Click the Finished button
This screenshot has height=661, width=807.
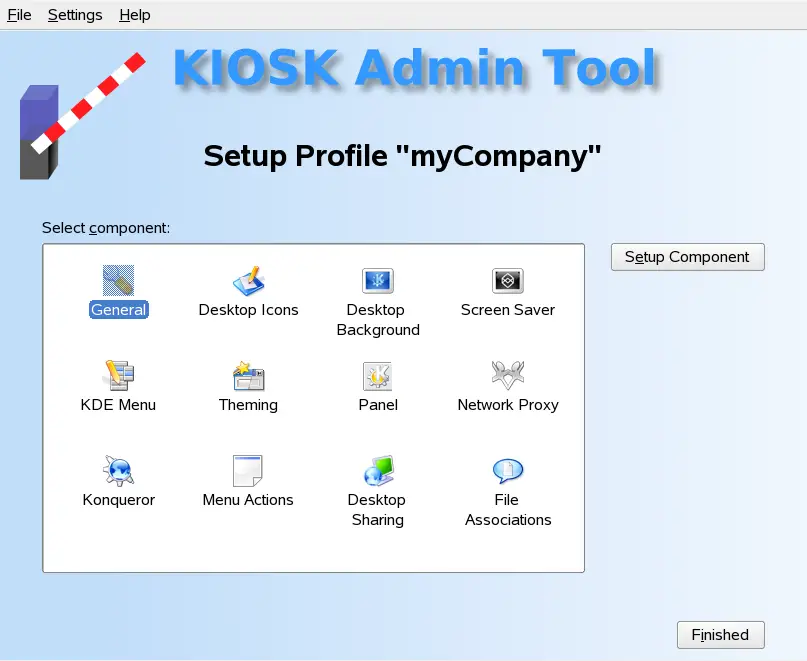(720, 635)
